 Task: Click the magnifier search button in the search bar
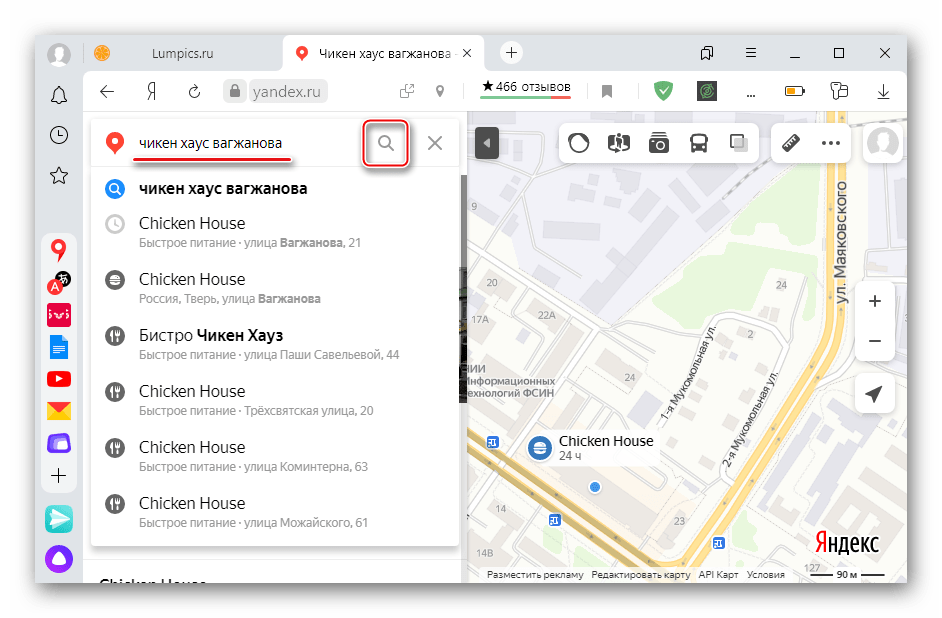pyautogui.click(x=386, y=143)
